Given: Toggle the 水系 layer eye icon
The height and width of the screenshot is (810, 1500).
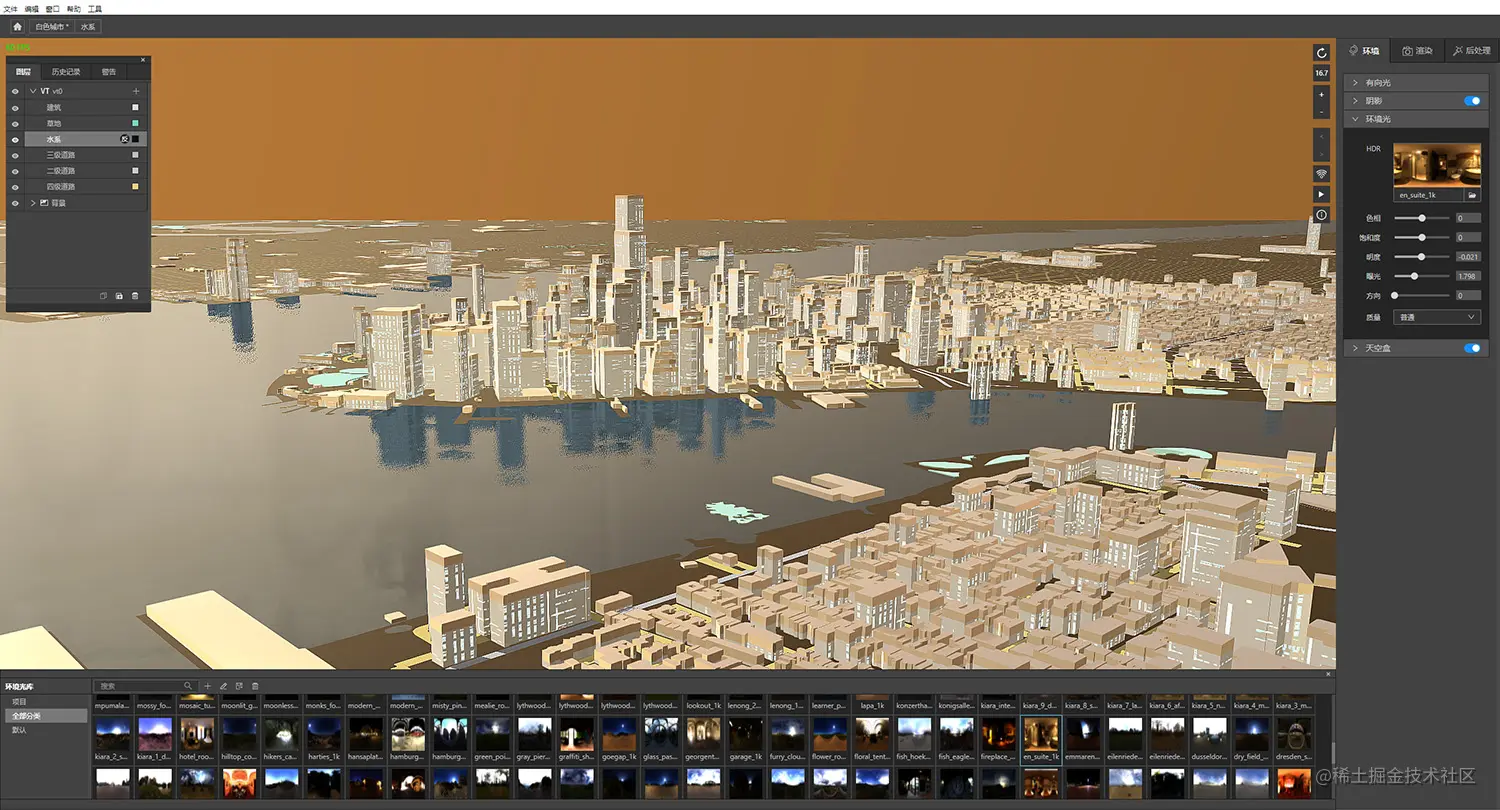Looking at the screenshot, I should 15,139.
